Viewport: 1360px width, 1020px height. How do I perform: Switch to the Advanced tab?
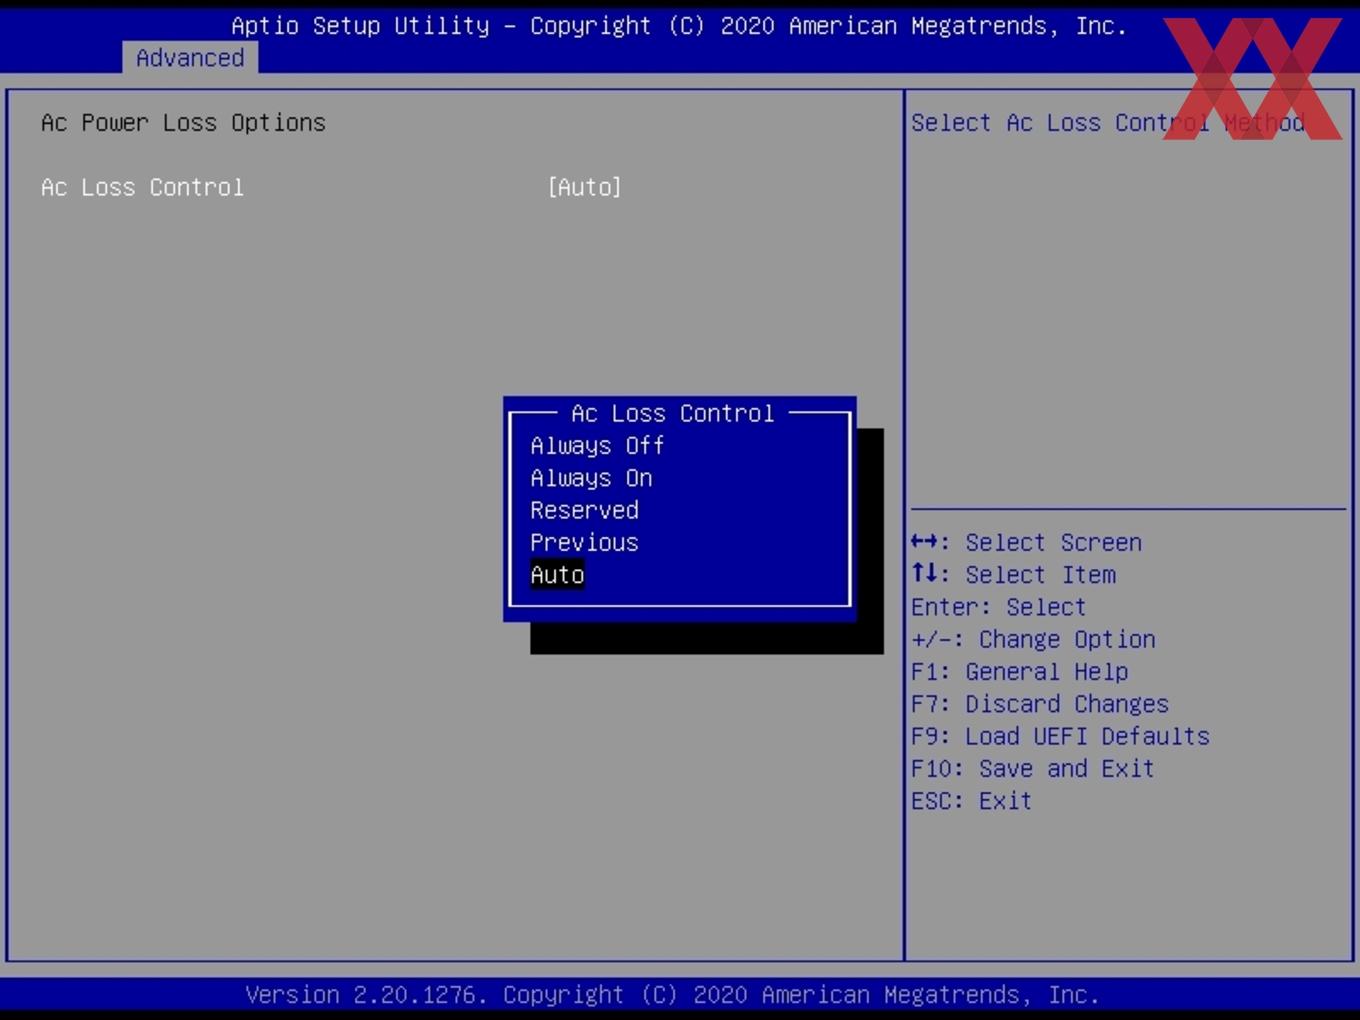click(190, 58)
